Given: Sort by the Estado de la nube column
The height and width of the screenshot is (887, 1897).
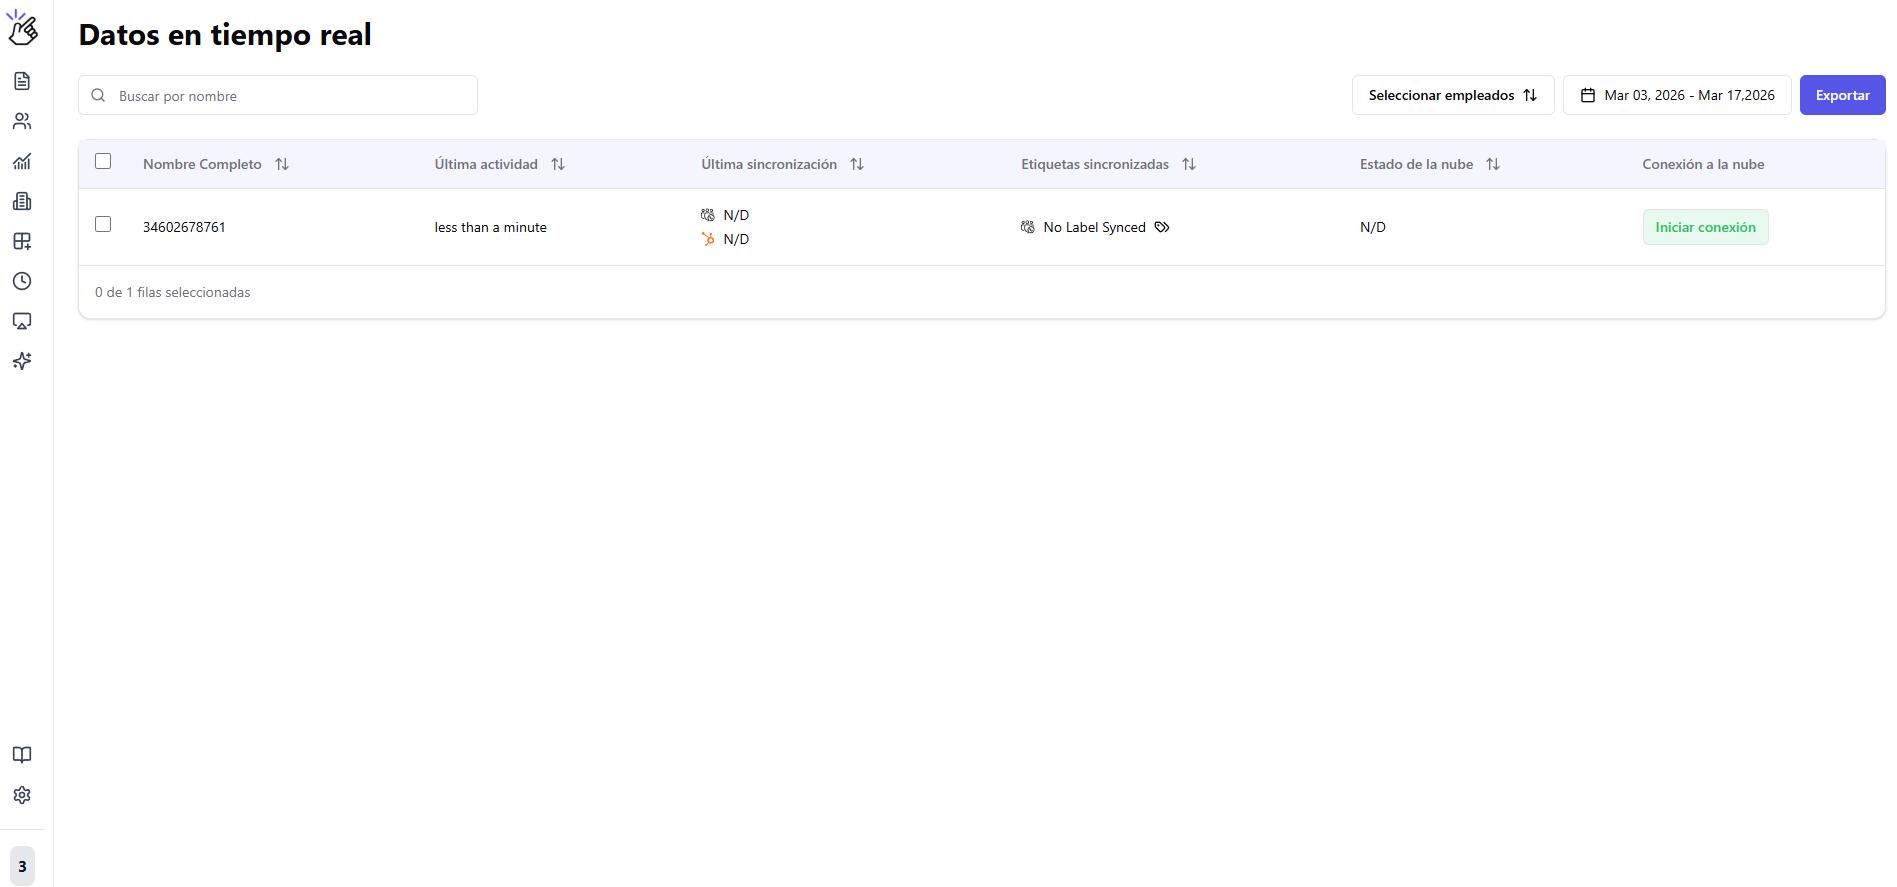Looking at the screenshot, I should click(1493, 164).
